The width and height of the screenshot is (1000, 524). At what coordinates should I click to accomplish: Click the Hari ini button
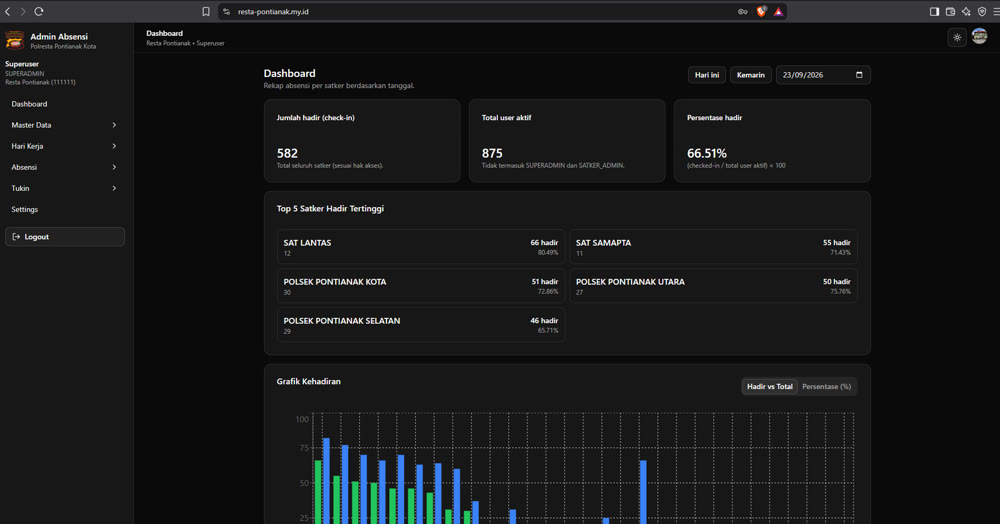point(707,75)
